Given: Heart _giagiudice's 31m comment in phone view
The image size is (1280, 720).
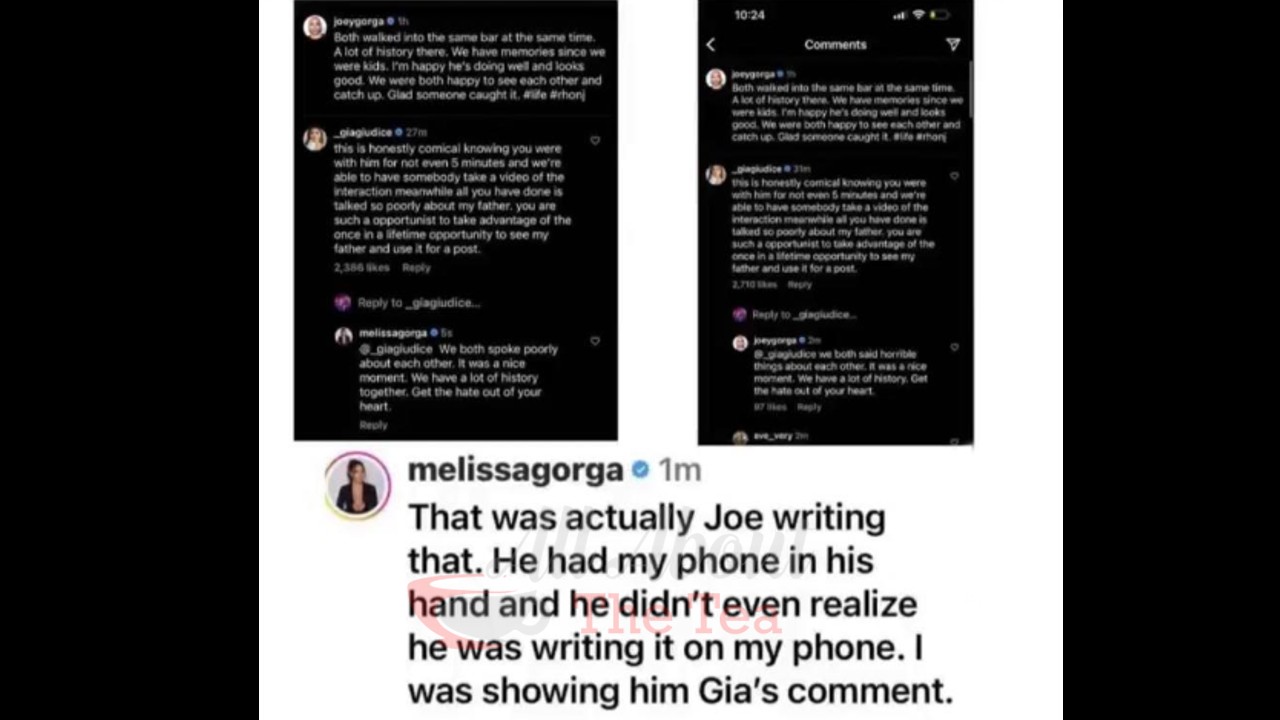Looking at the screenshot, I should (x=954, y=176).
